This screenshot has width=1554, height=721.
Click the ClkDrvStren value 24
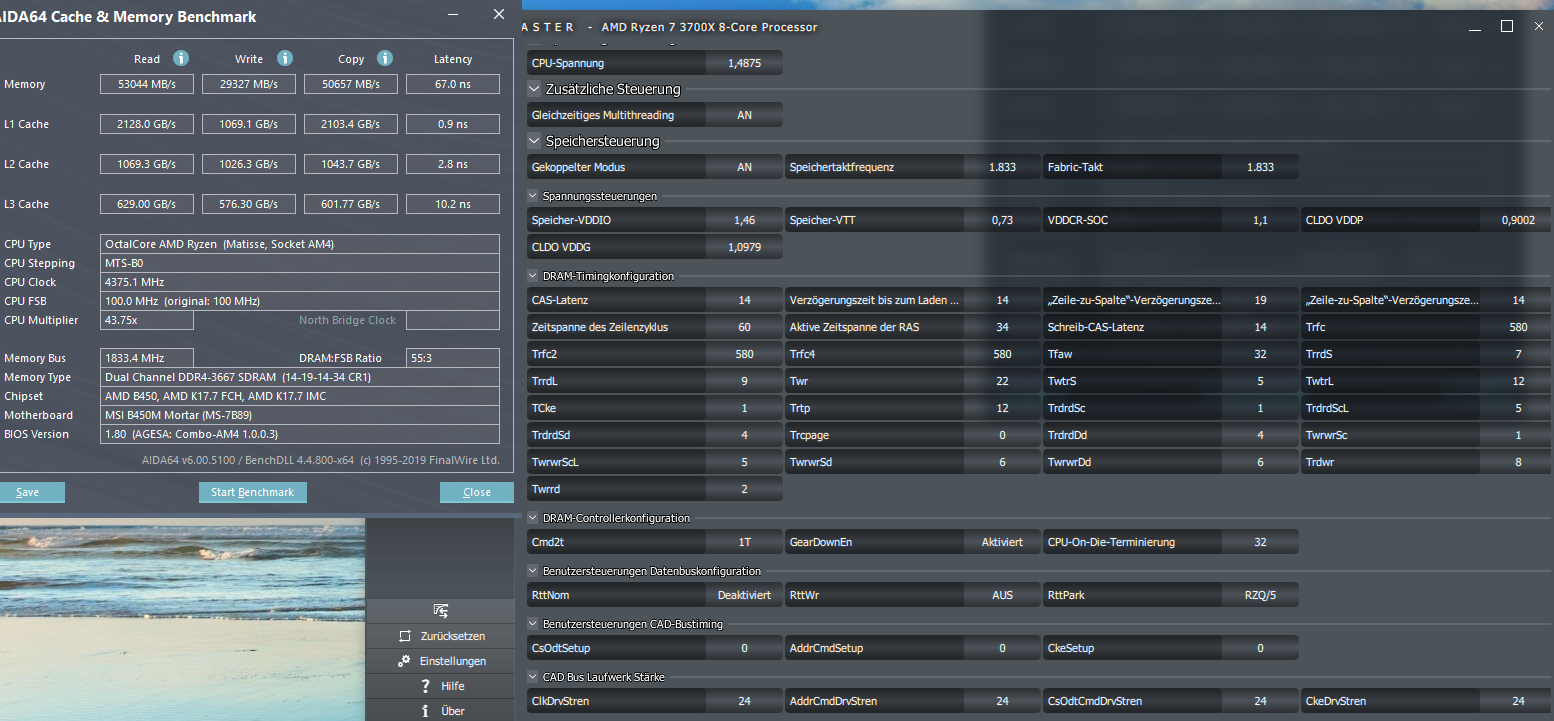pyautogui.click(x=744, y=701)
